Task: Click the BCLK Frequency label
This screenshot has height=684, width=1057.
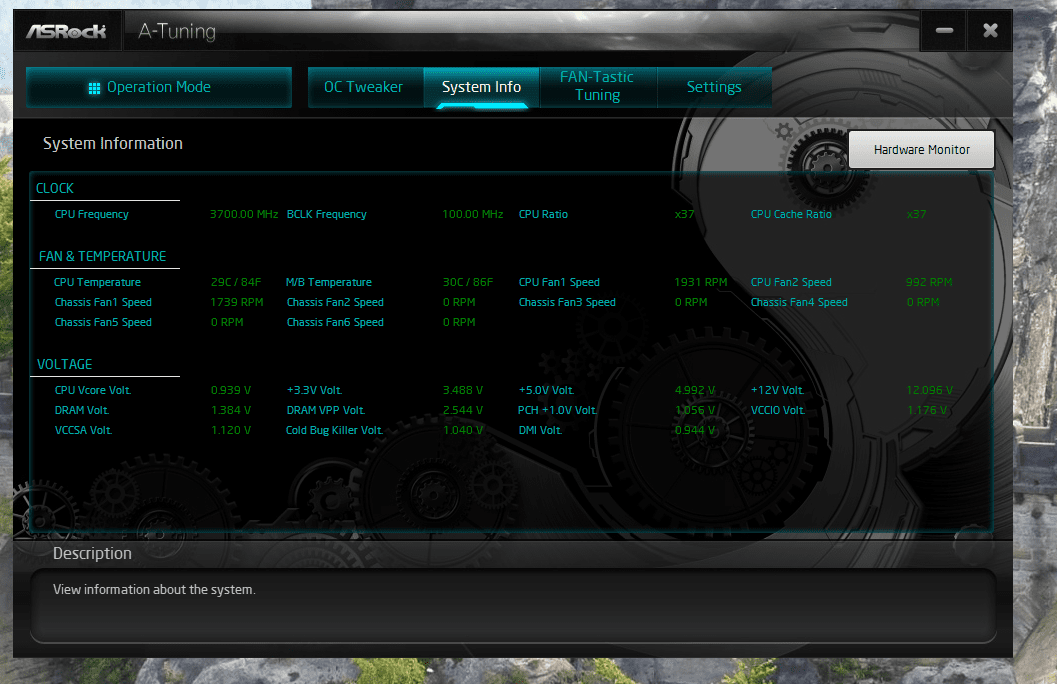Action: coord(327,214)
